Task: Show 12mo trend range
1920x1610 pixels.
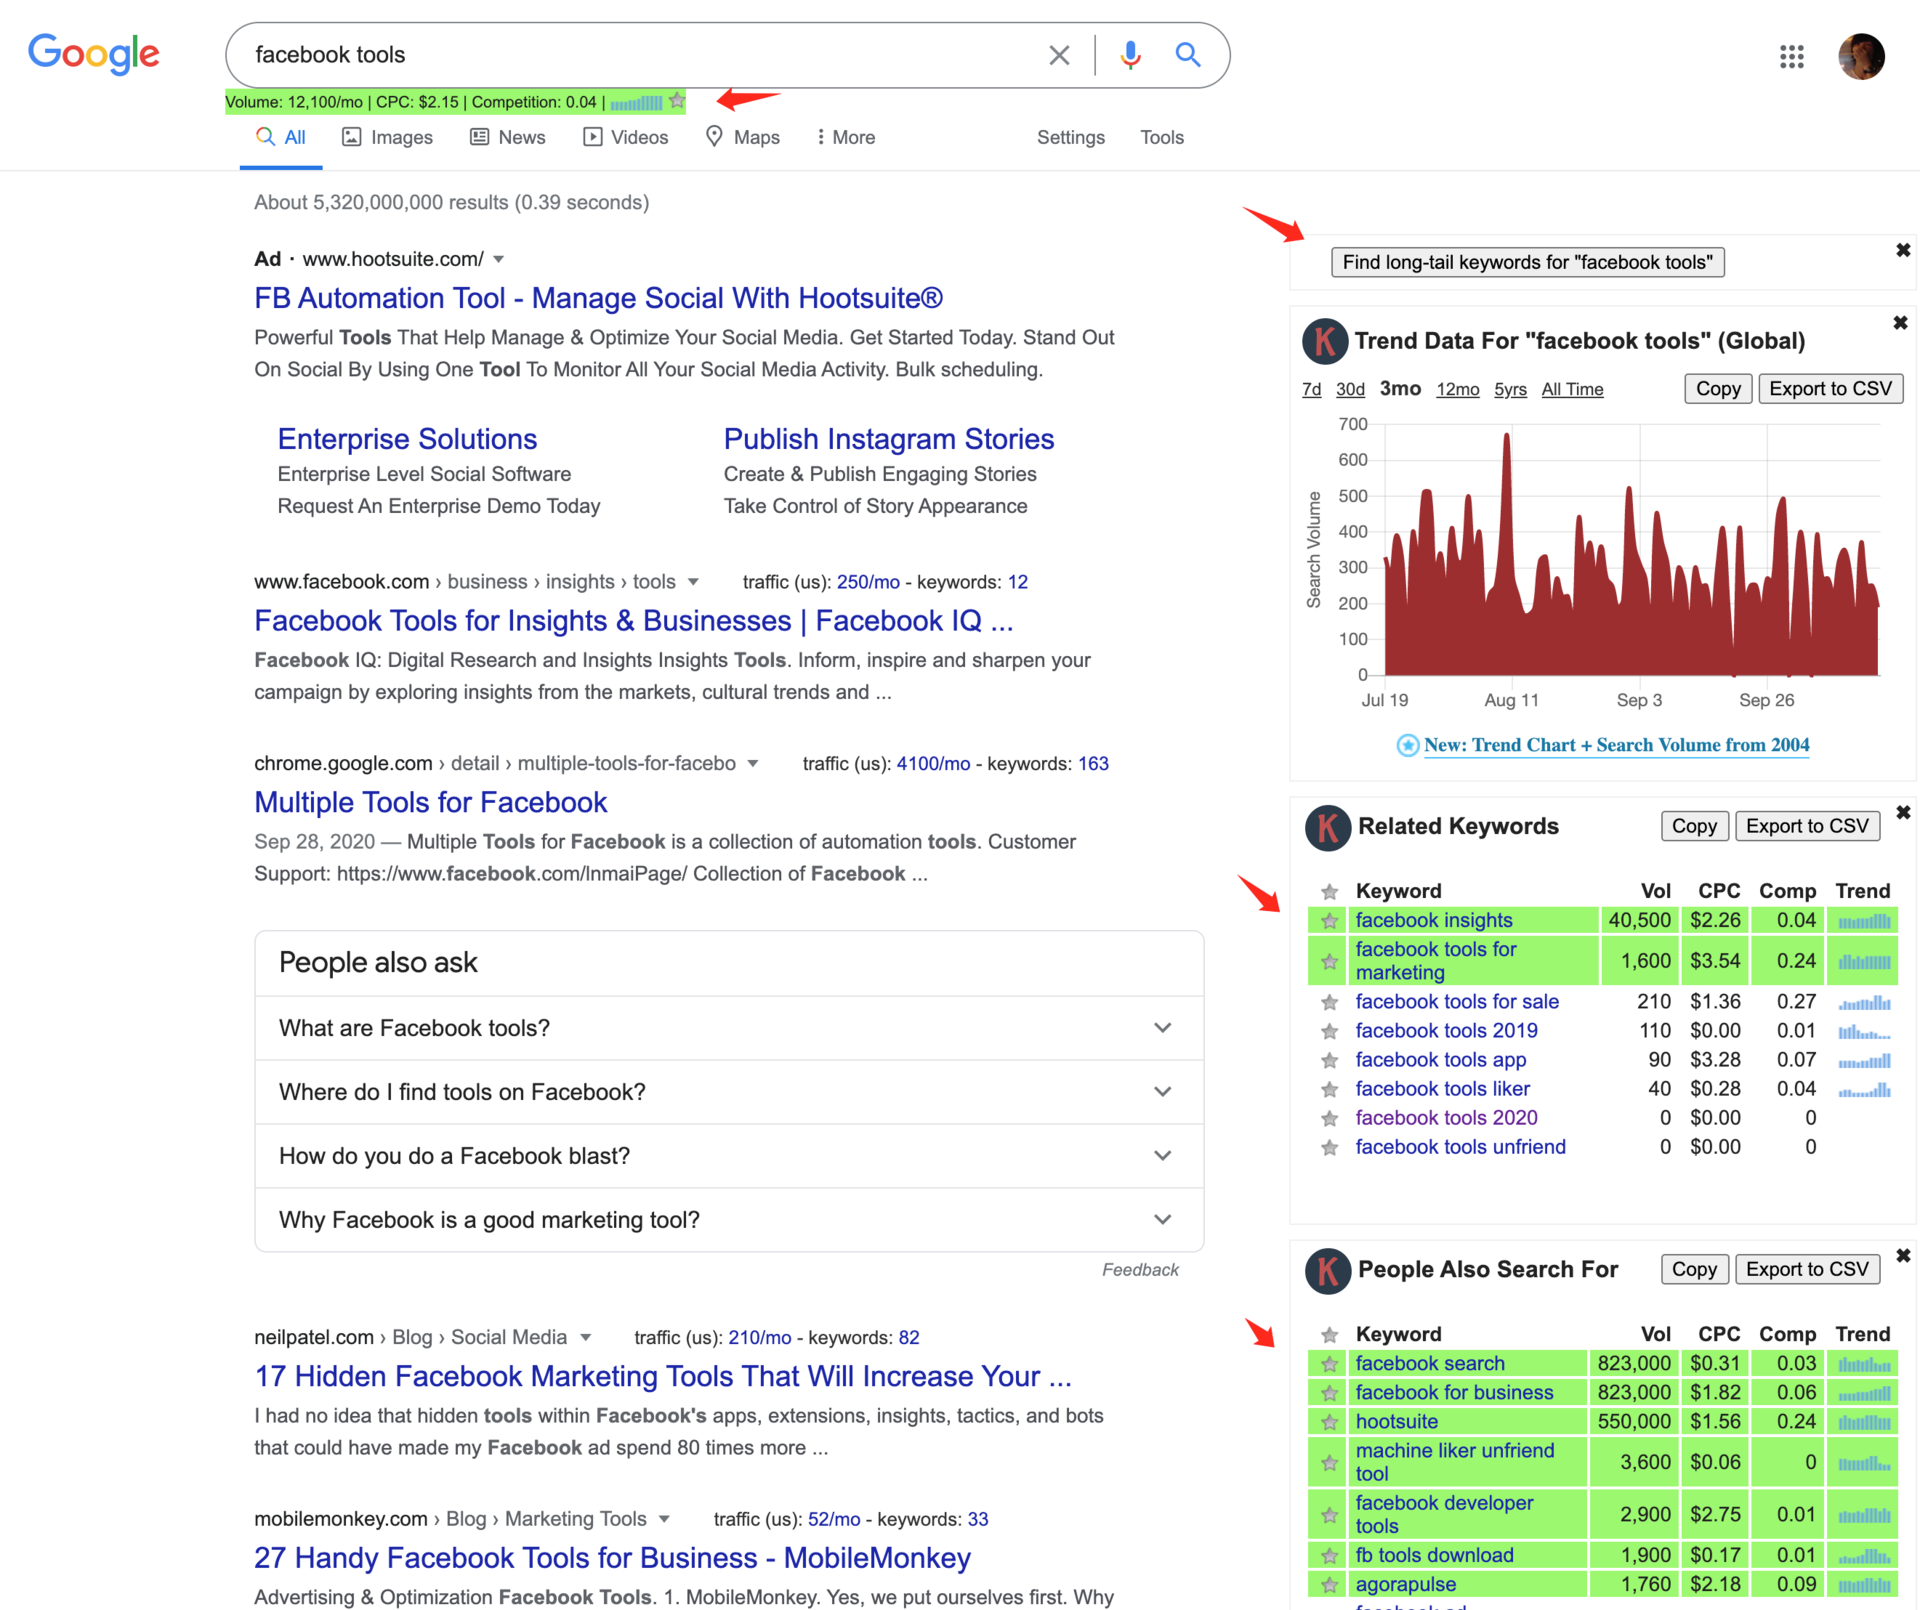Action: (1457, 389)
